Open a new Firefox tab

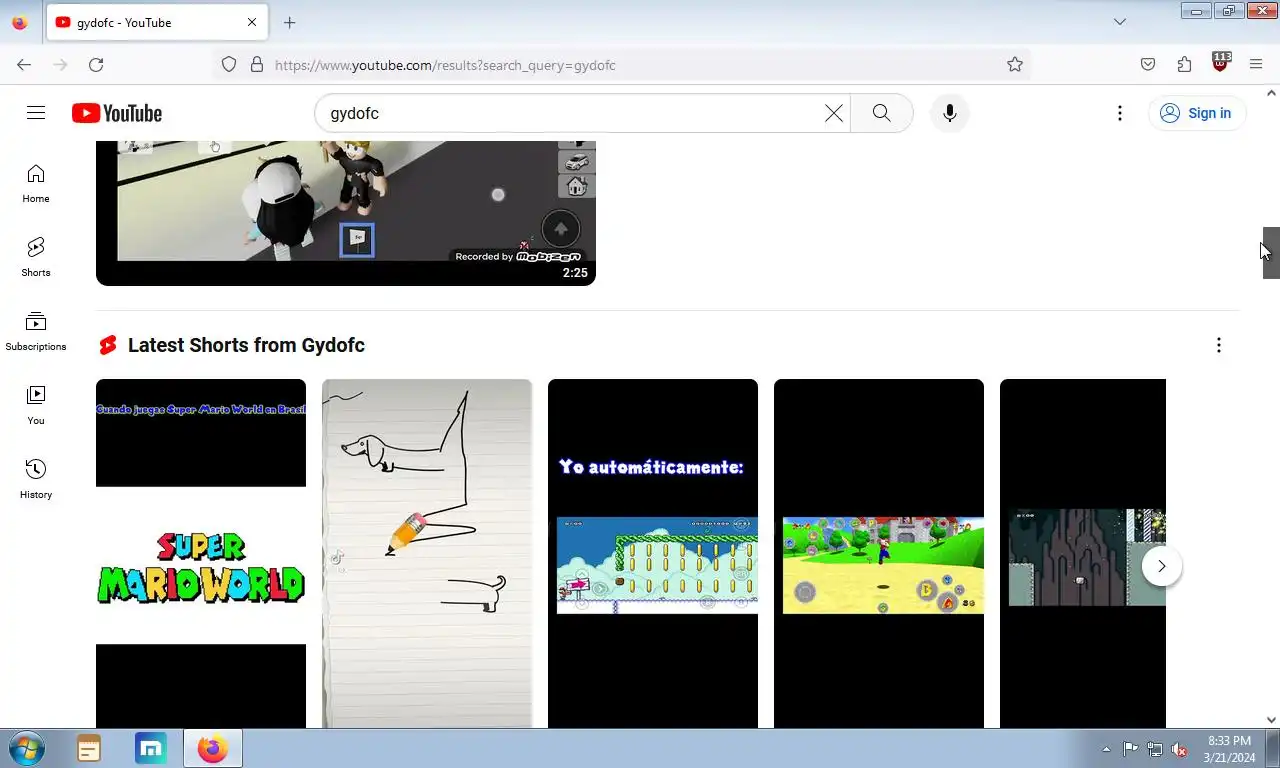(289, 22)
